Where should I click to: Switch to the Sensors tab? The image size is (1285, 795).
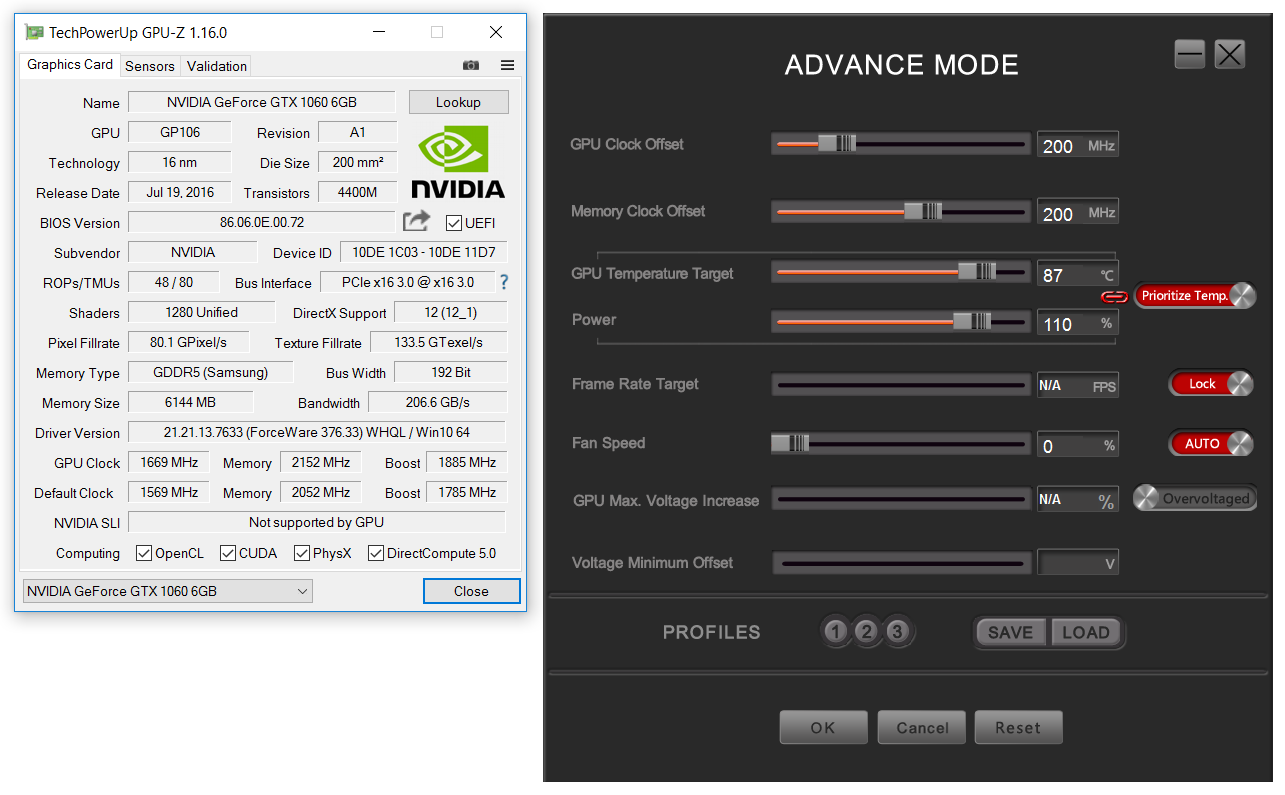(x=150, y=66)
